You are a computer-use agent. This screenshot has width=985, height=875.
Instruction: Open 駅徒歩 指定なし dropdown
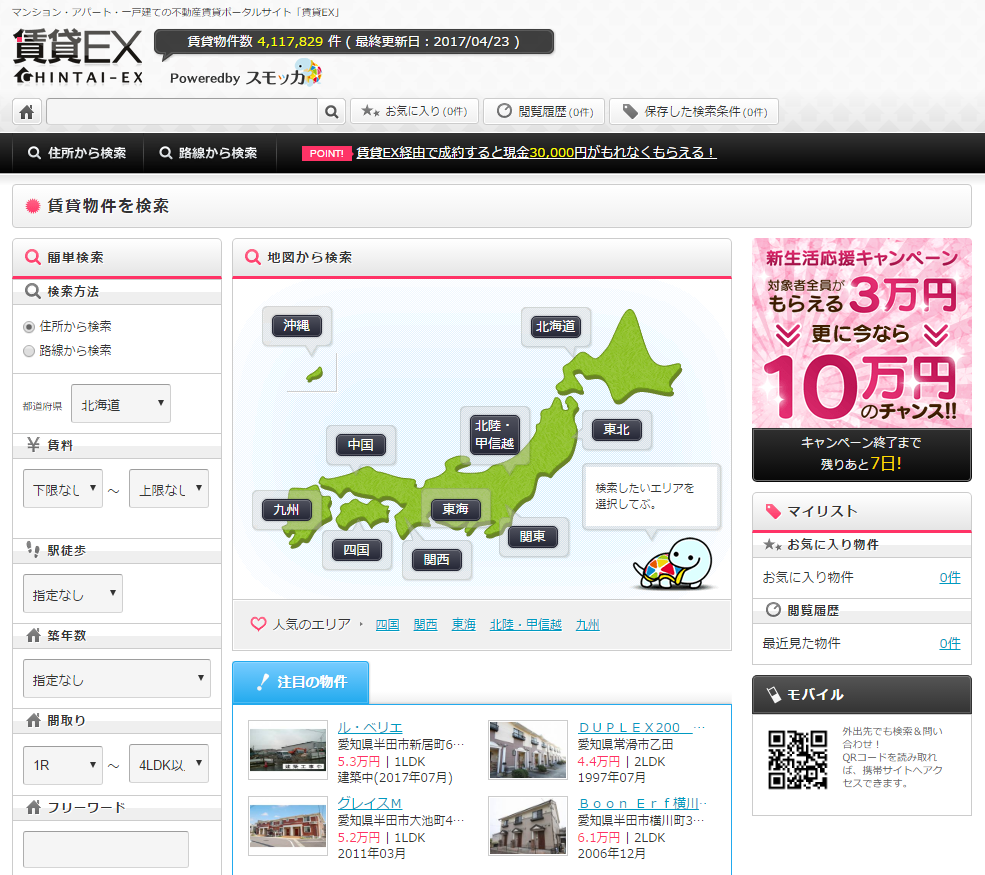click(x=73, y=593)
